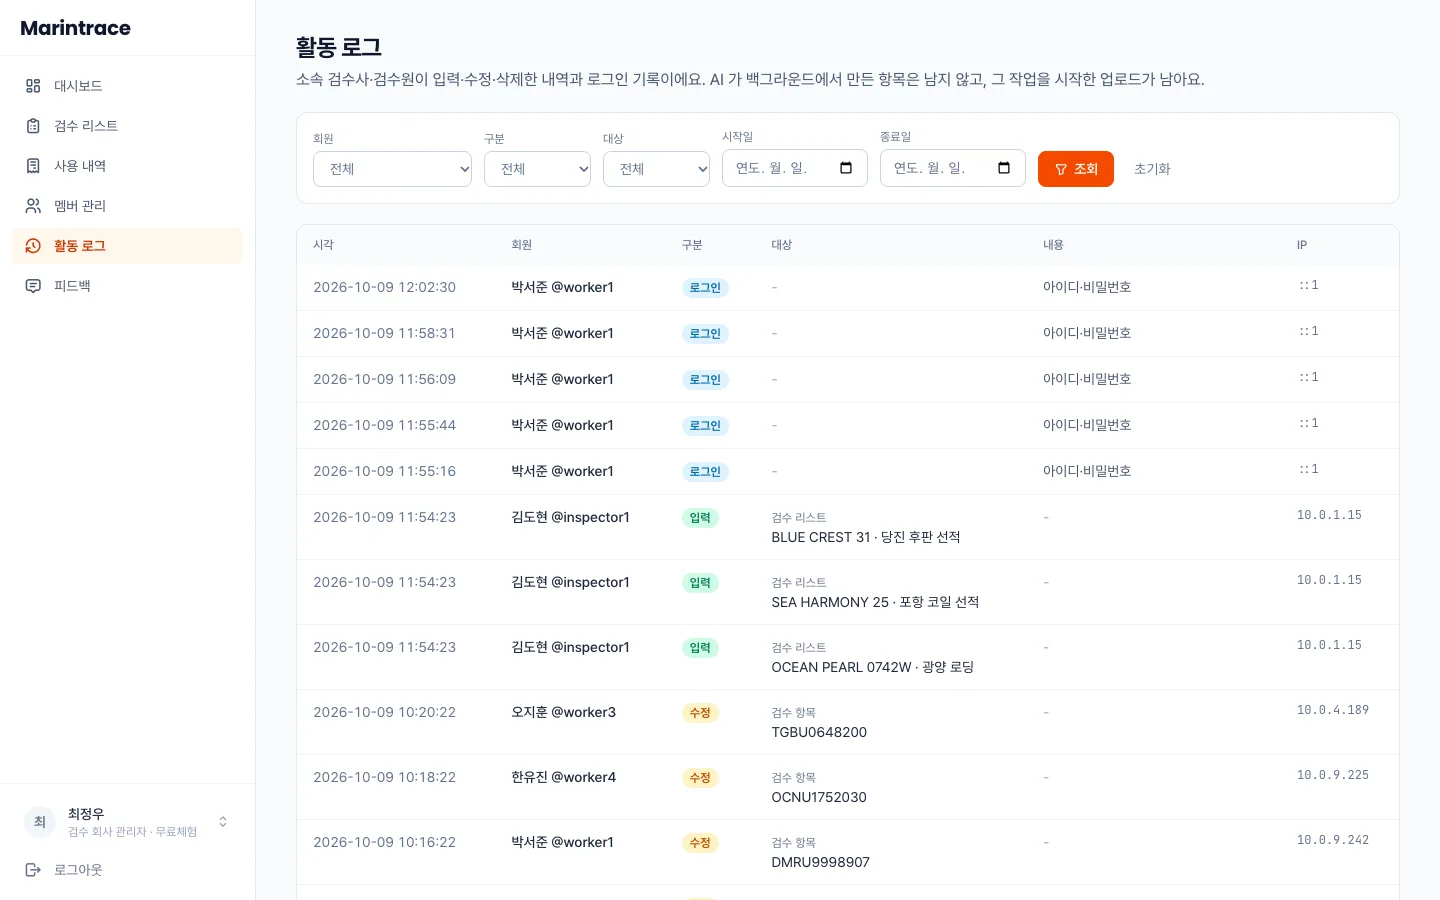
Task: Open the 구분 filter dropdown
Action: click(x=538, y=169)
